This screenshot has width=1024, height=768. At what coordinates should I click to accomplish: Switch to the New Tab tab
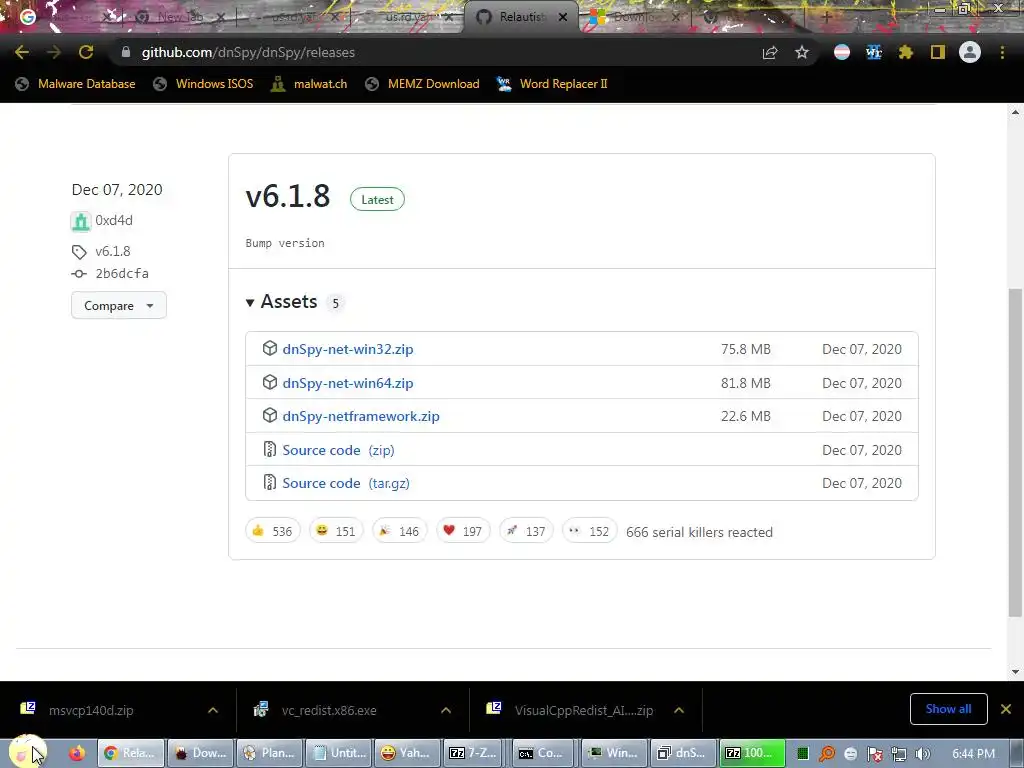click(x=180, y=17)
